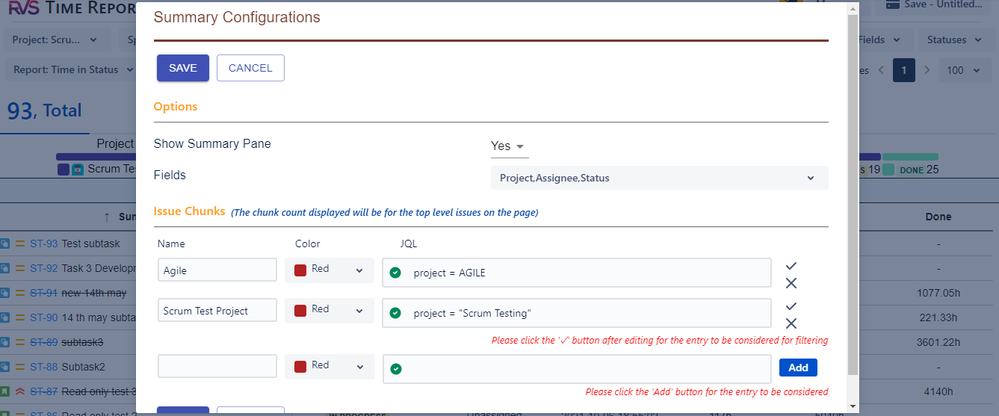Viewport: 999px width, 416px height.
Task: Click the scrollbar up arrow of the dialog
Action: coord(853,8)
